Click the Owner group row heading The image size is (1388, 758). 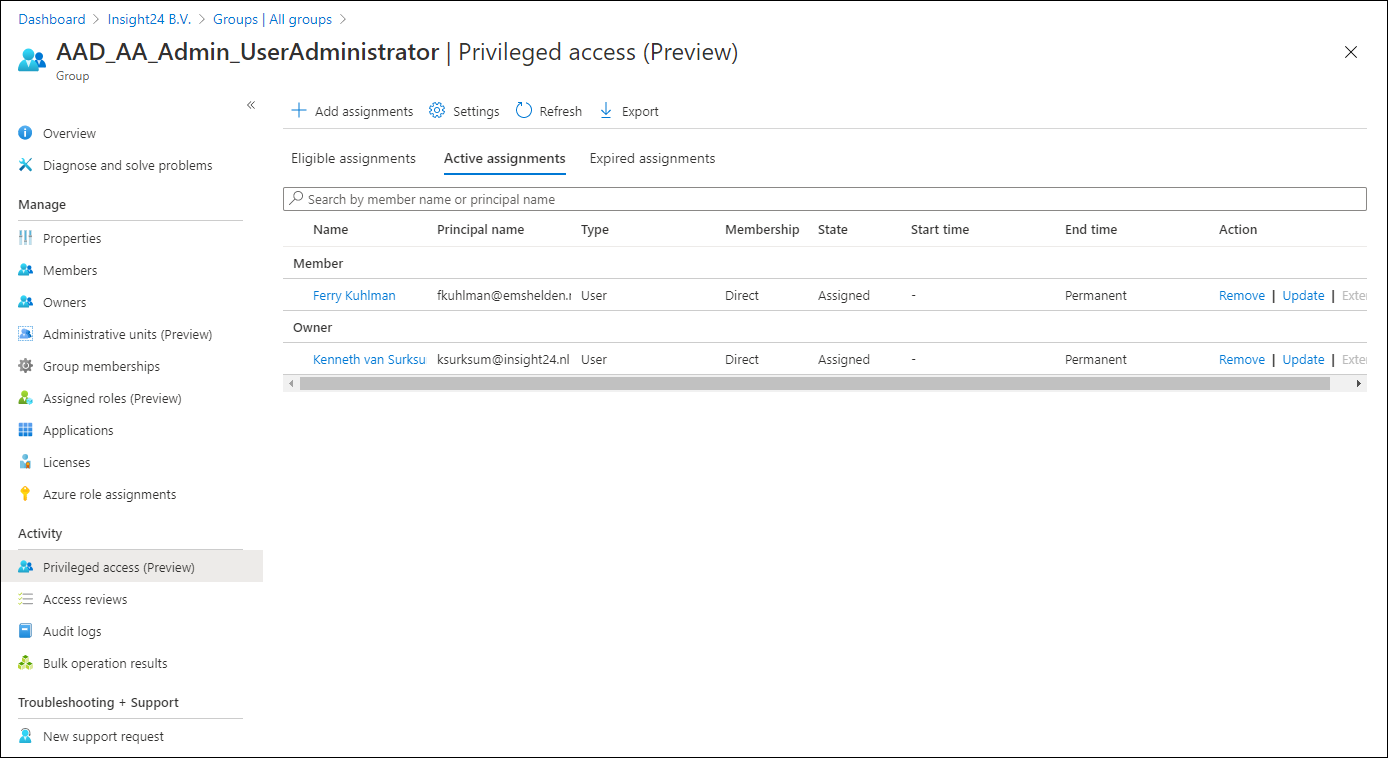pos(313,327)
